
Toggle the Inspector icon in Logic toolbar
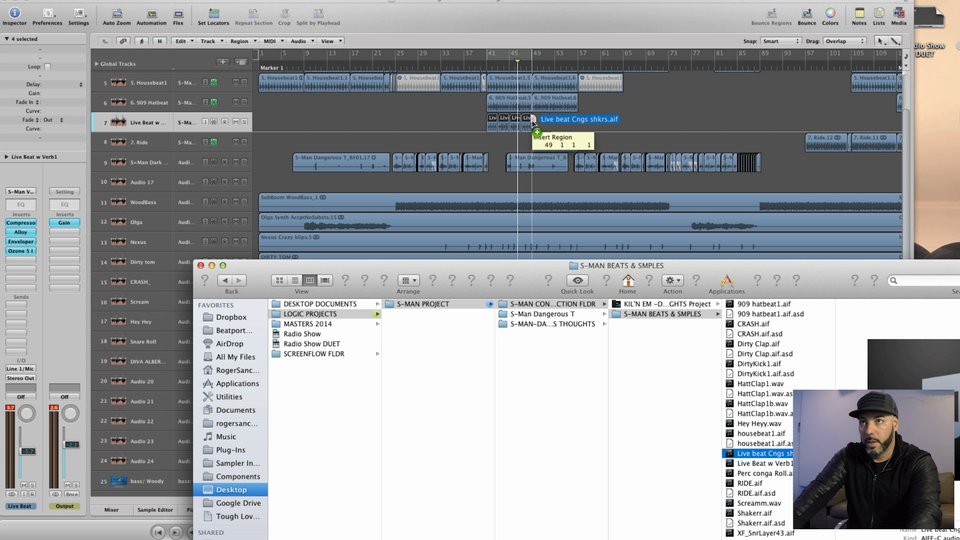tap(14, 13)
